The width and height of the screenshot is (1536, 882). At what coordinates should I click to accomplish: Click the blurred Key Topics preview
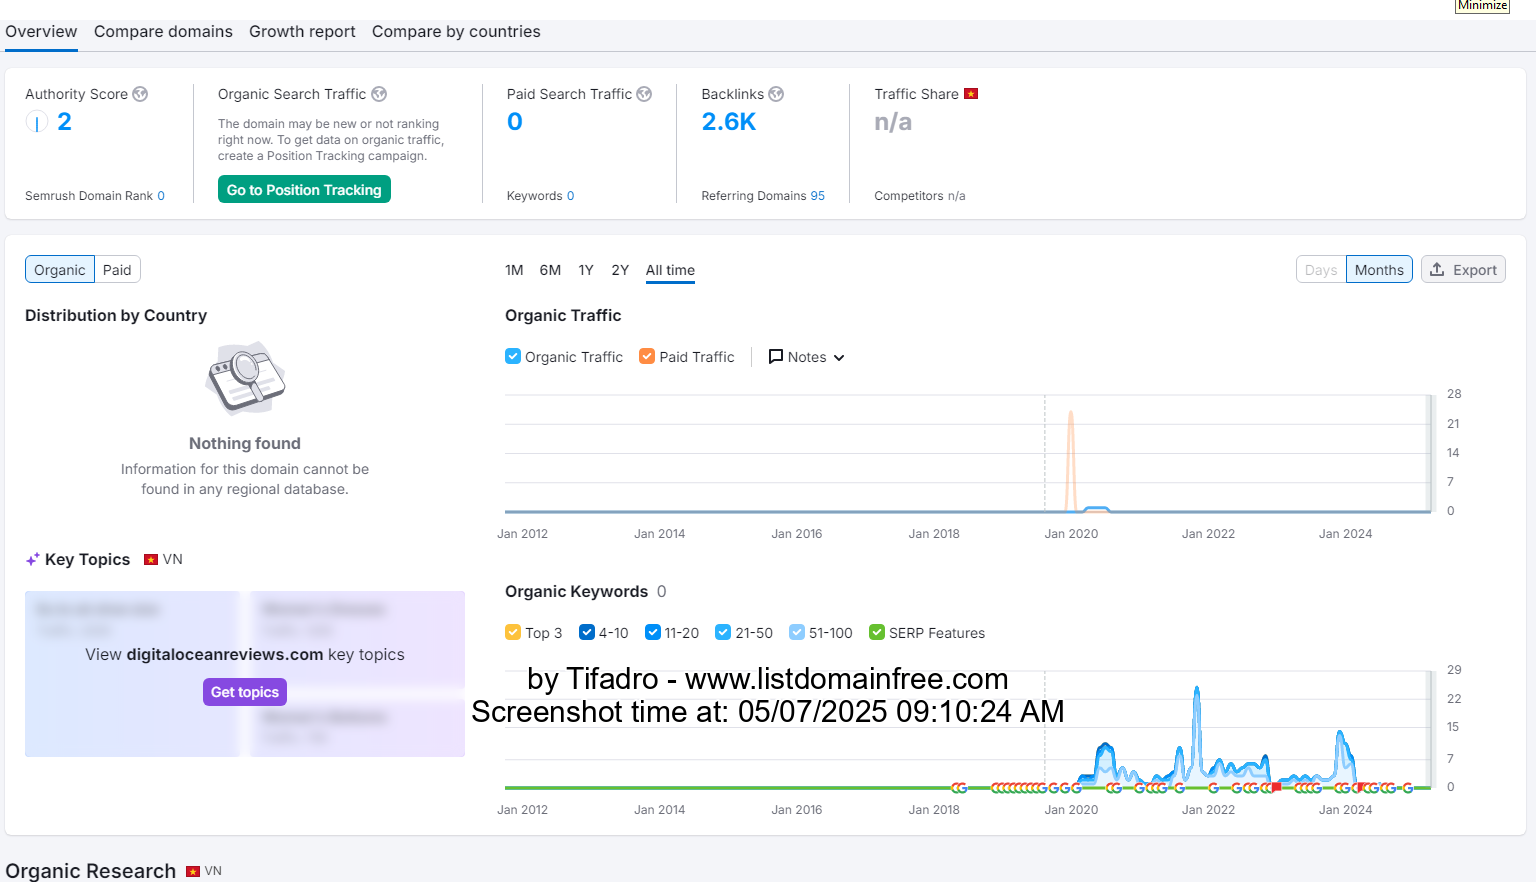tap(245, 673)
